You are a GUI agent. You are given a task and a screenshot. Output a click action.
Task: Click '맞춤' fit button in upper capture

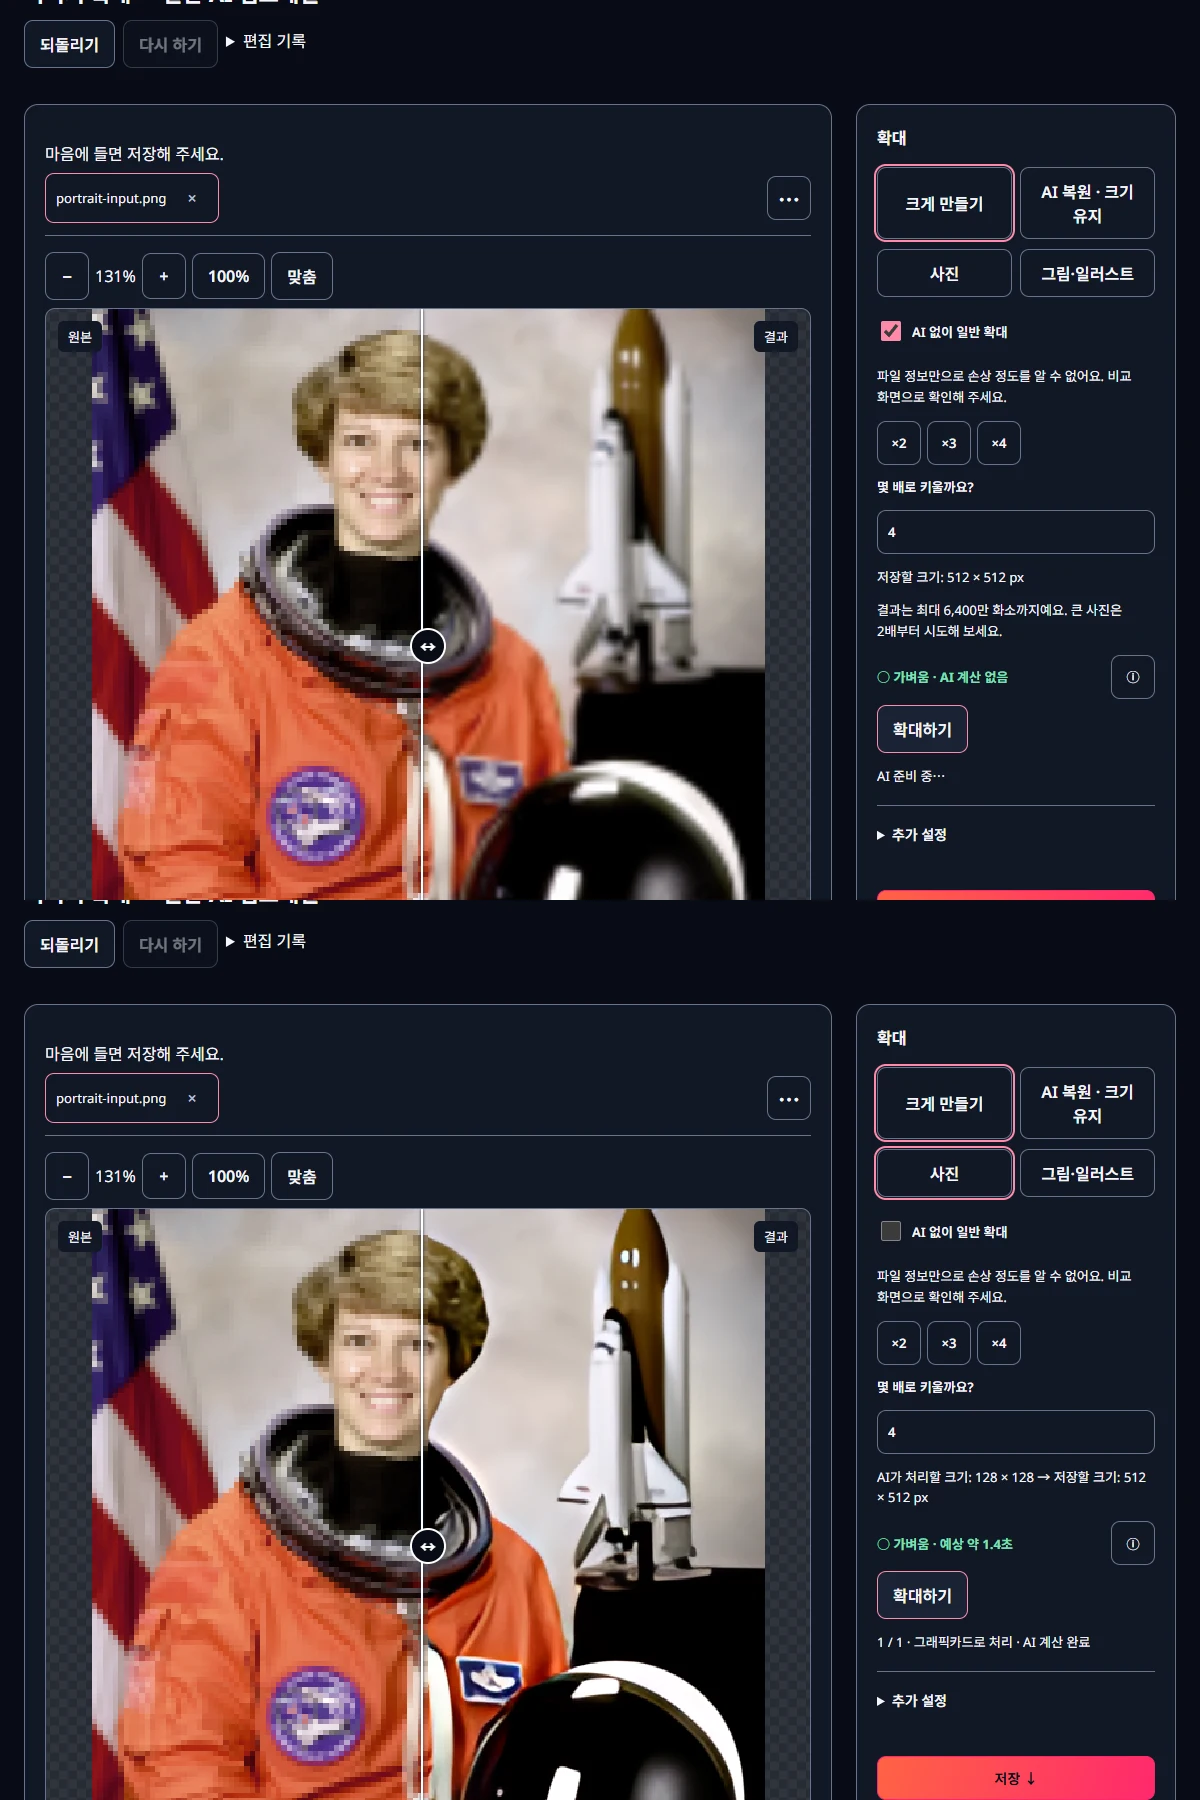click(x=302, y=276)
